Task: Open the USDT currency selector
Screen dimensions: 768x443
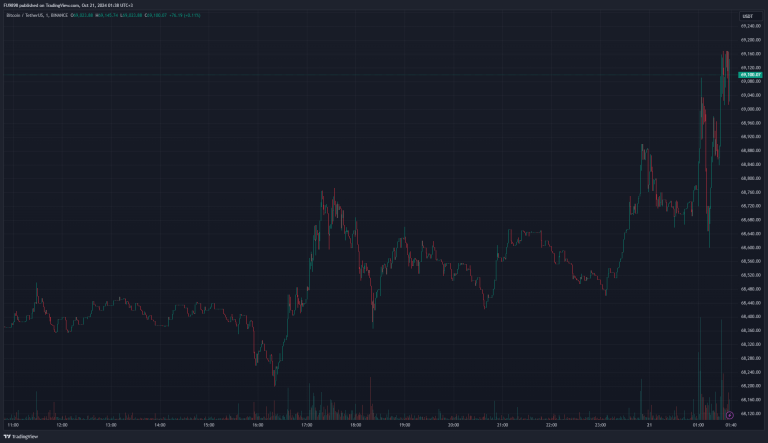Action: click(747, 17)
